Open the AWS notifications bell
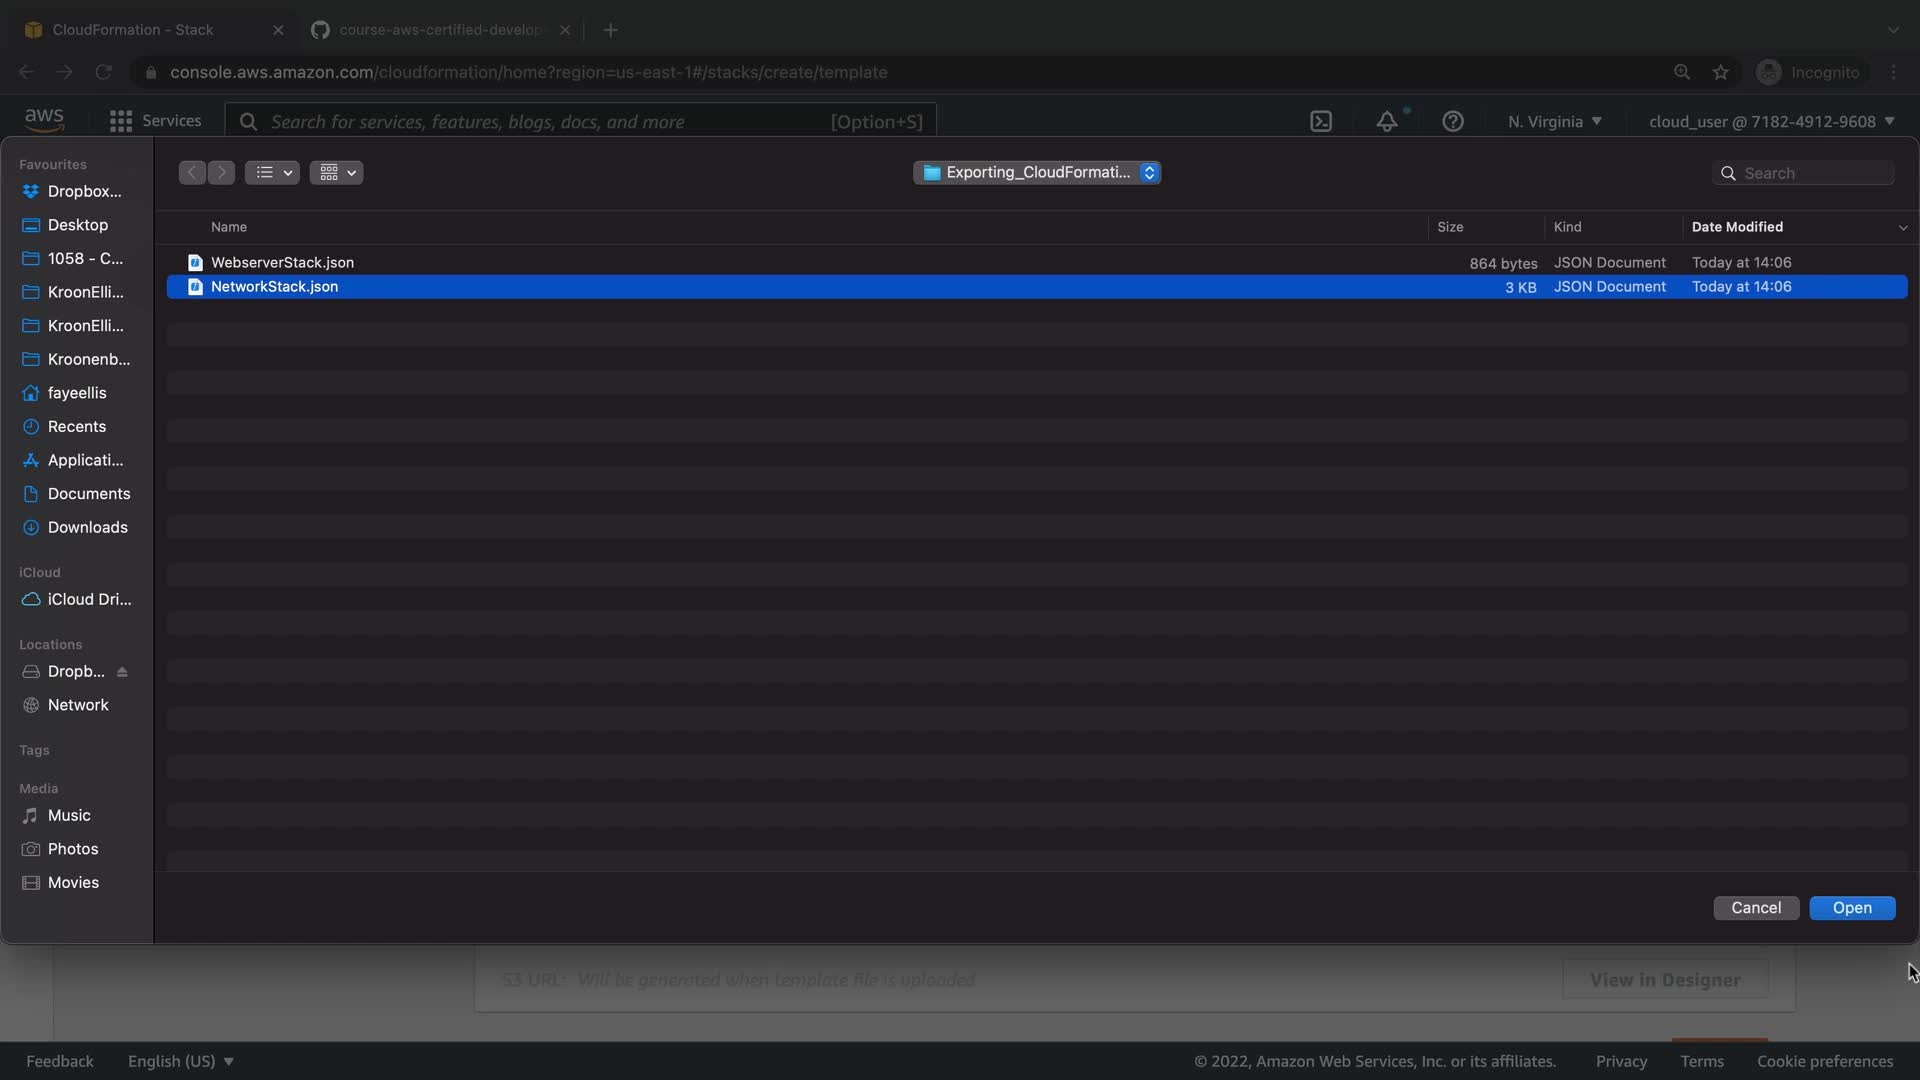The image size is (1920, 1080). tap(1386, 122)
